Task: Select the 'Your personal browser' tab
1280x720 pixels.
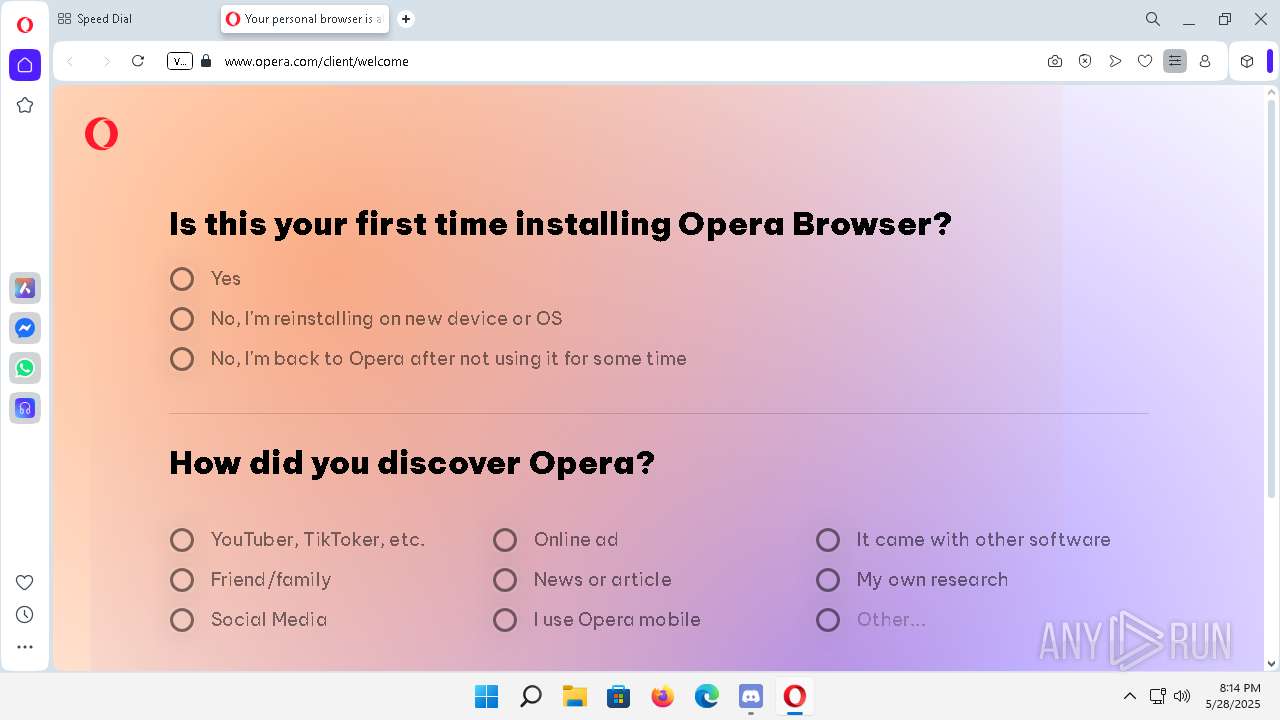Action: [x=304, y=19]
